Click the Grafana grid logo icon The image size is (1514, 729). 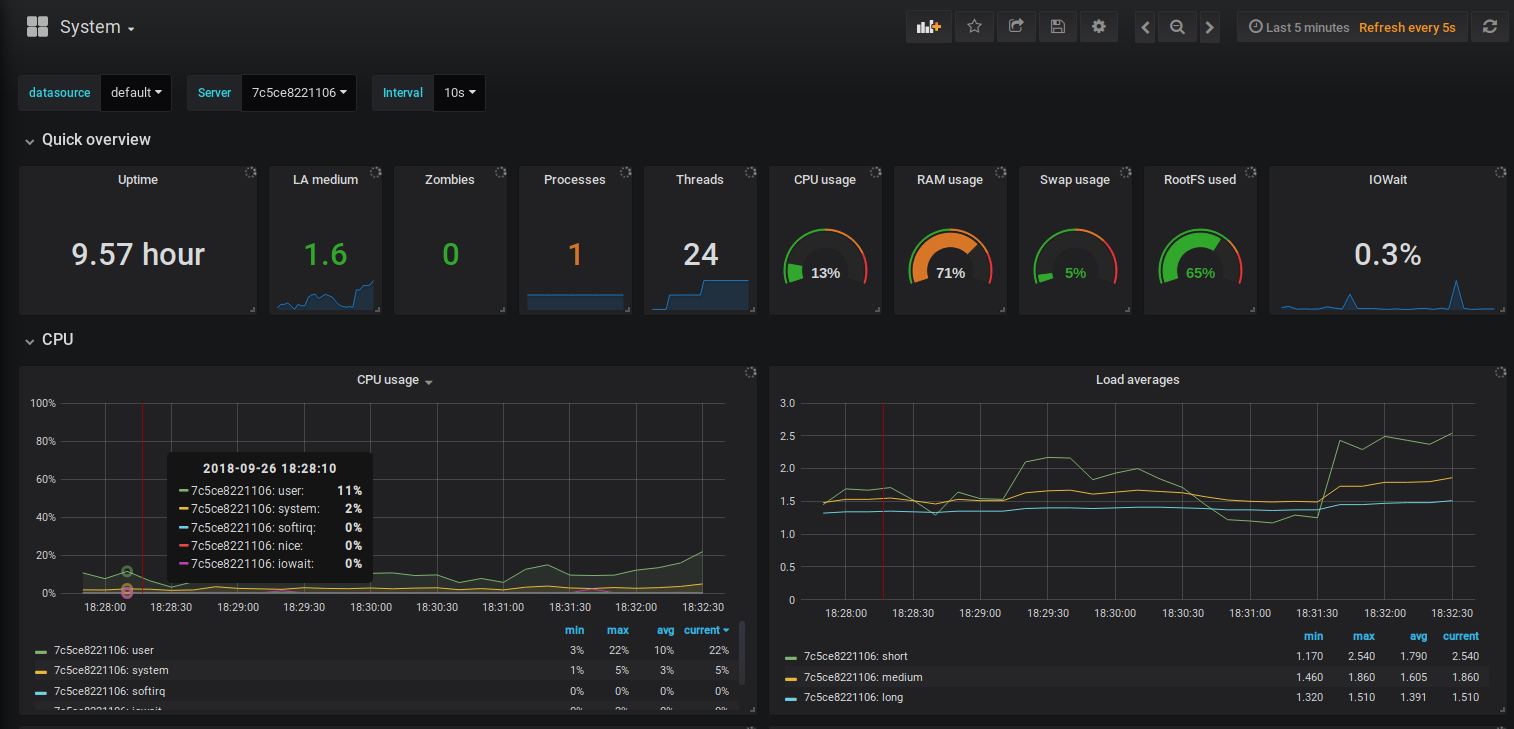point(37,26)
